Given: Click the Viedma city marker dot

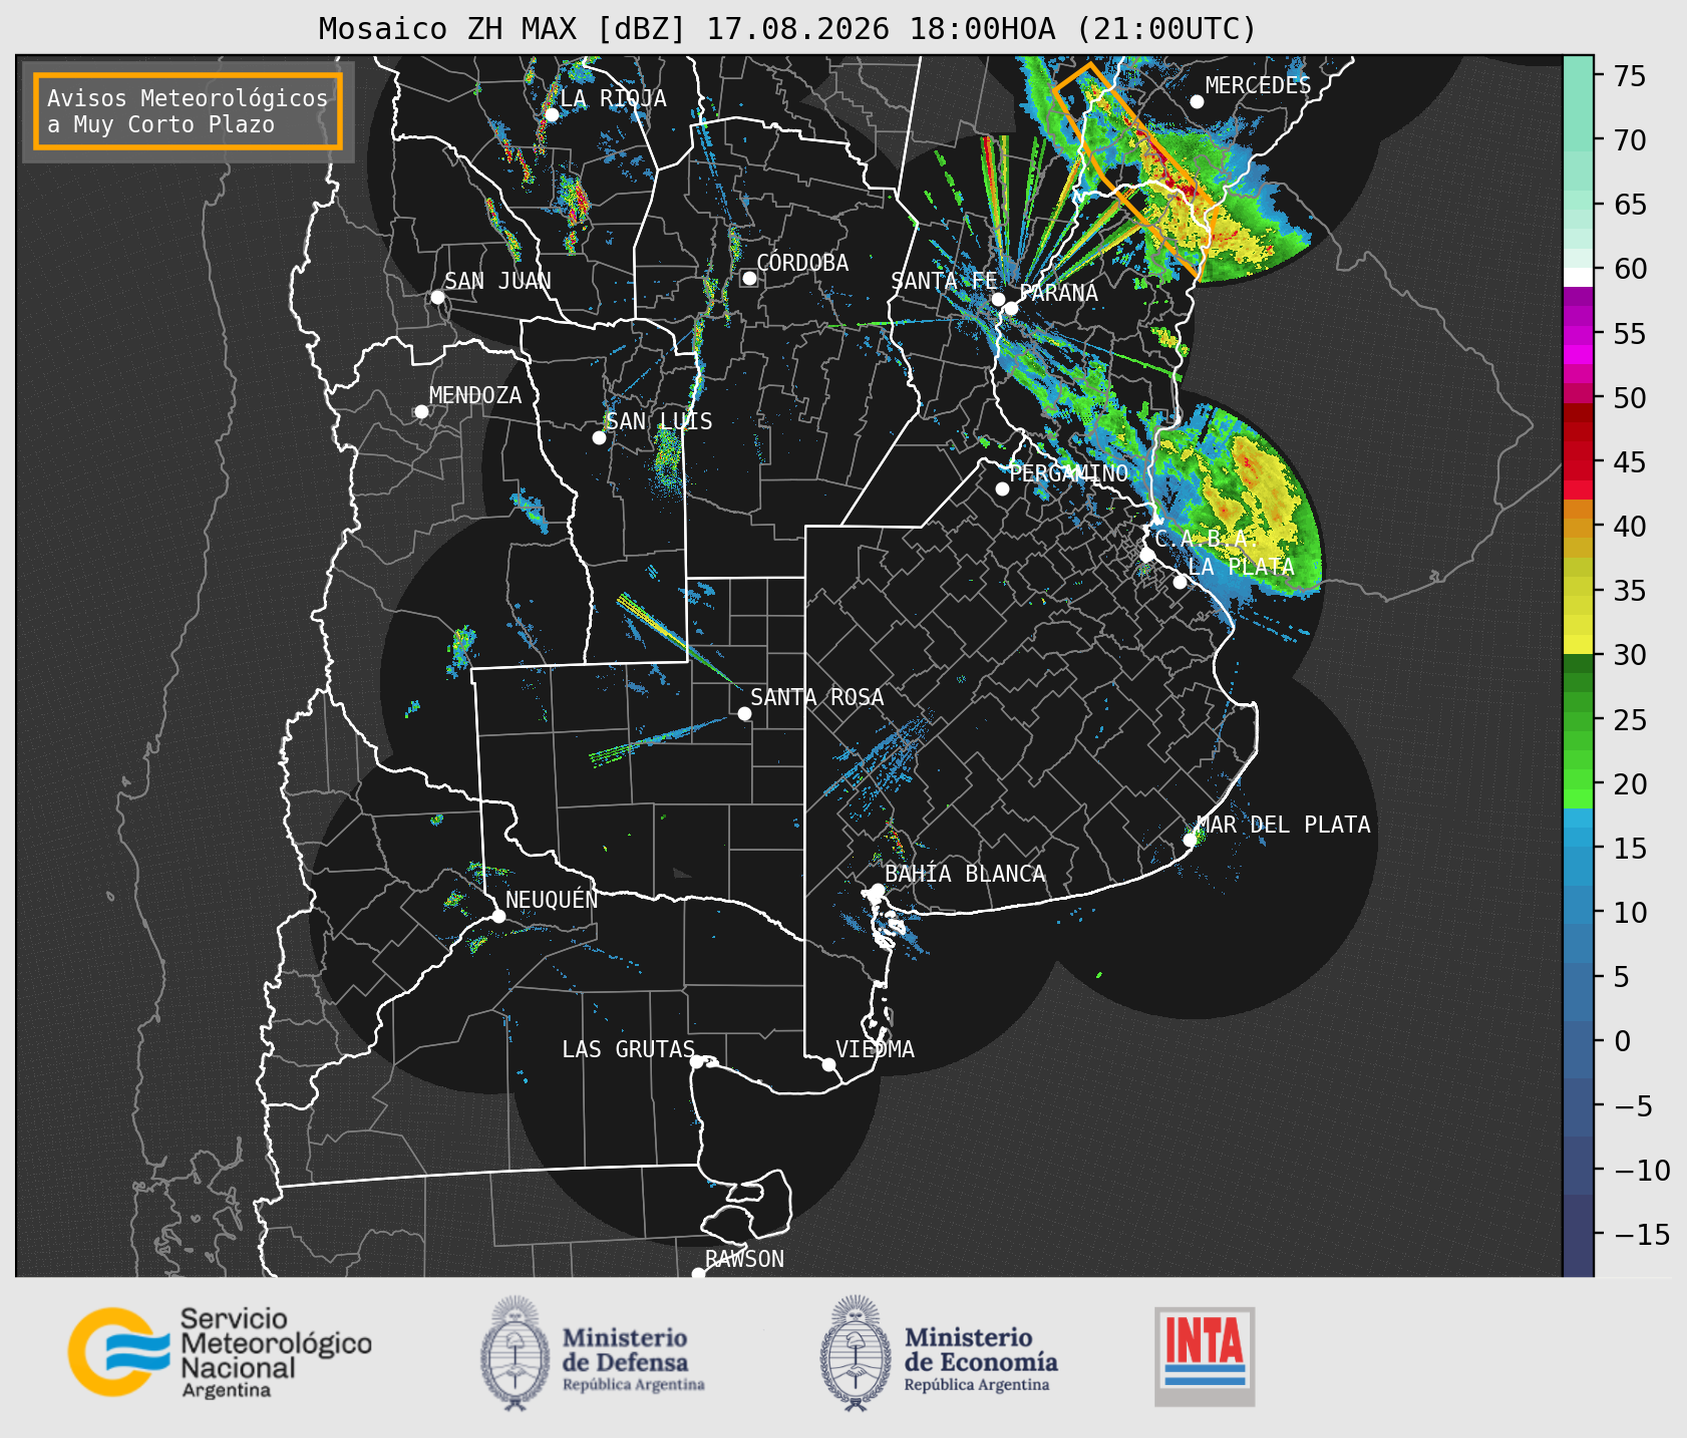Looking at the screenshot, I should 829,1064.
